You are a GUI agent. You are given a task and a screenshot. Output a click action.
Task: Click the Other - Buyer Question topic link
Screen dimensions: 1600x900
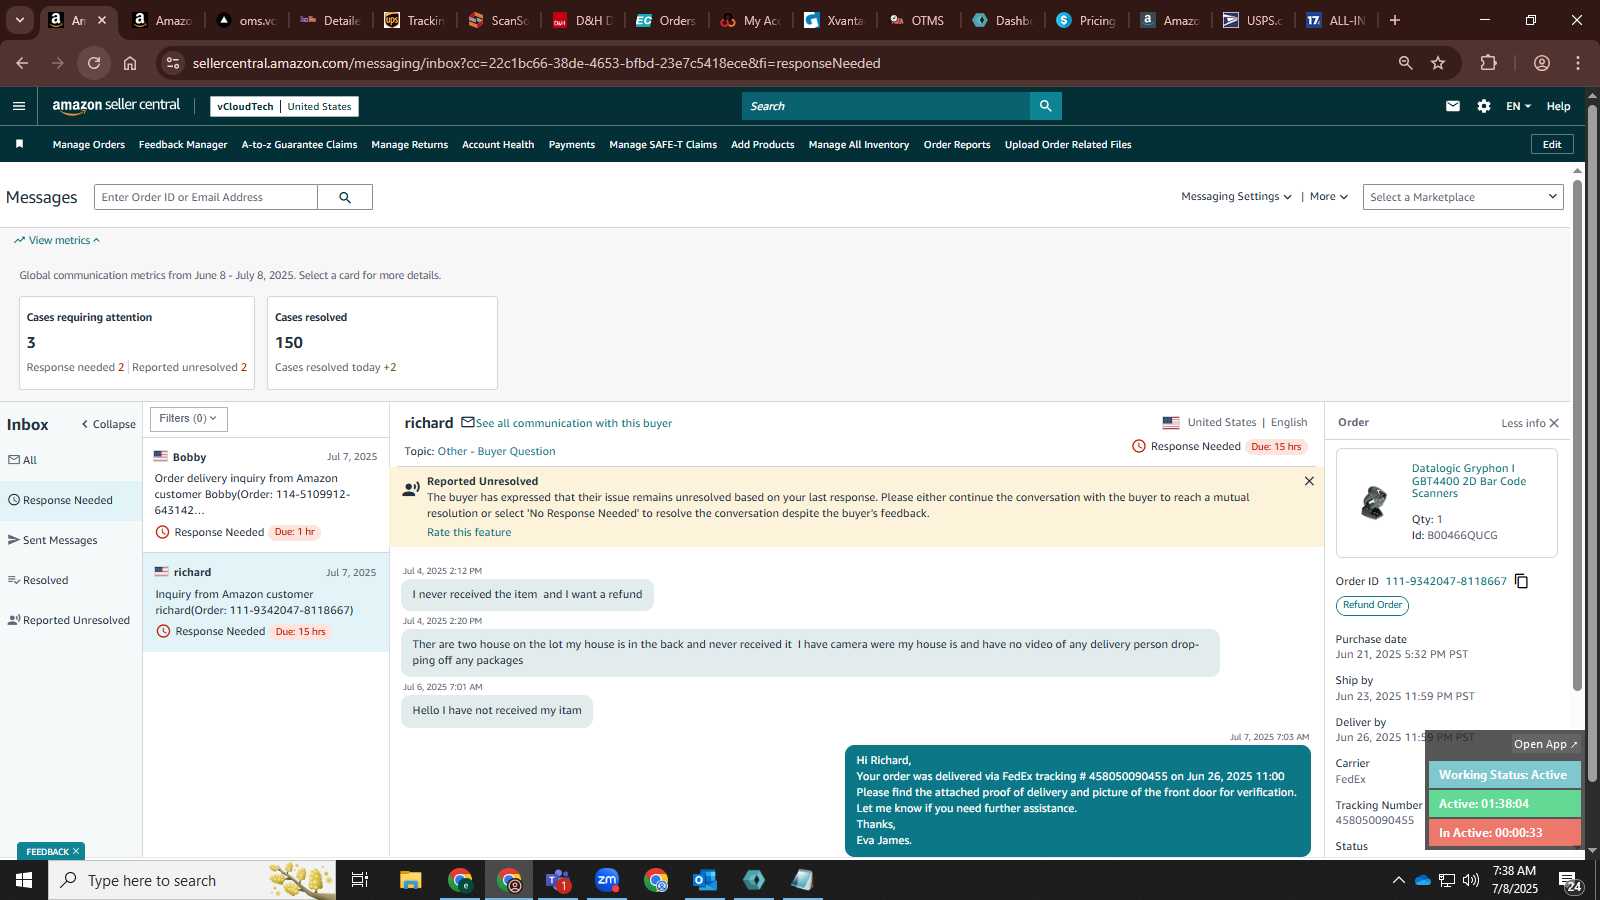coord(497,451)
